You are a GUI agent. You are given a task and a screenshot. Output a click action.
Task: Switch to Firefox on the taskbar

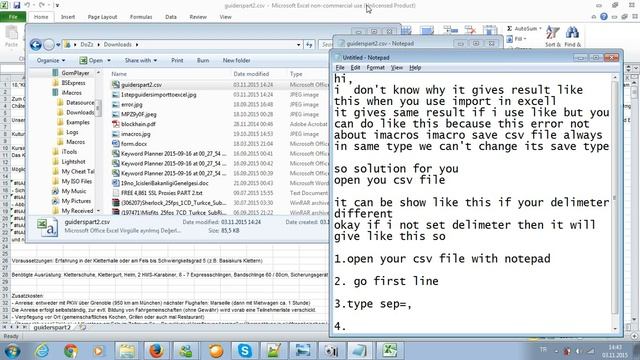156,351
